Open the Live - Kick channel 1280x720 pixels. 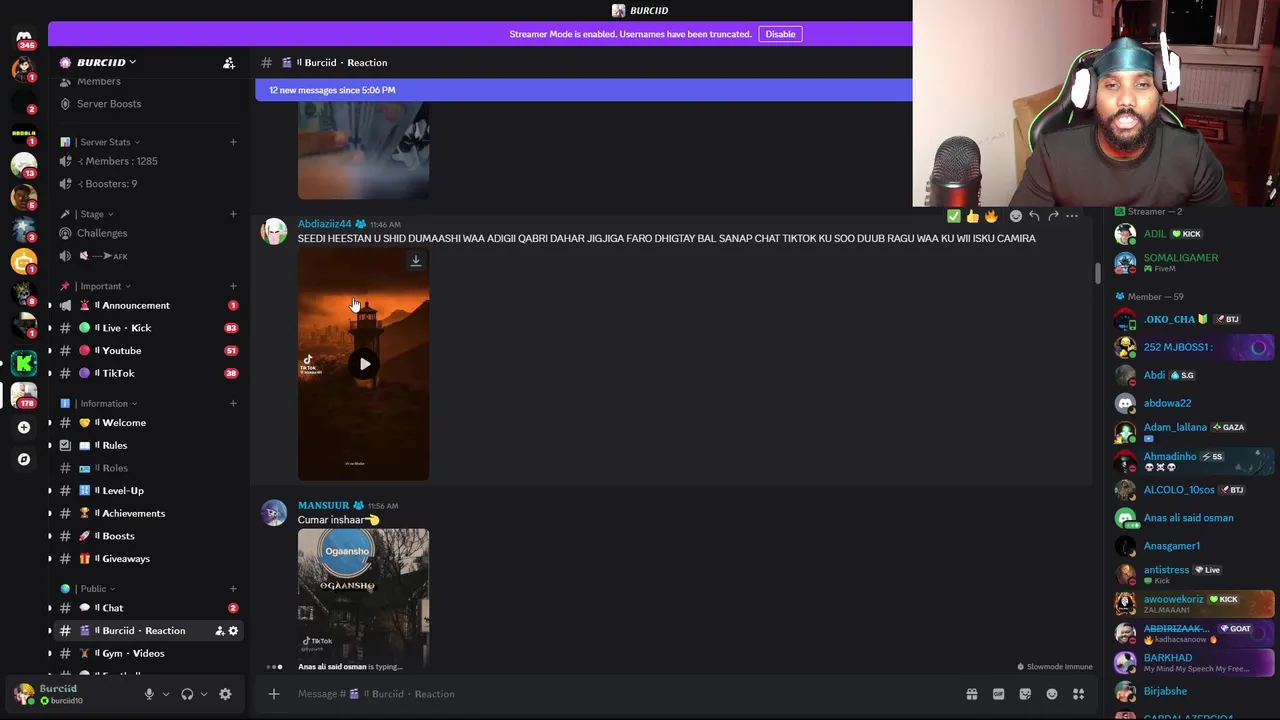146,328
